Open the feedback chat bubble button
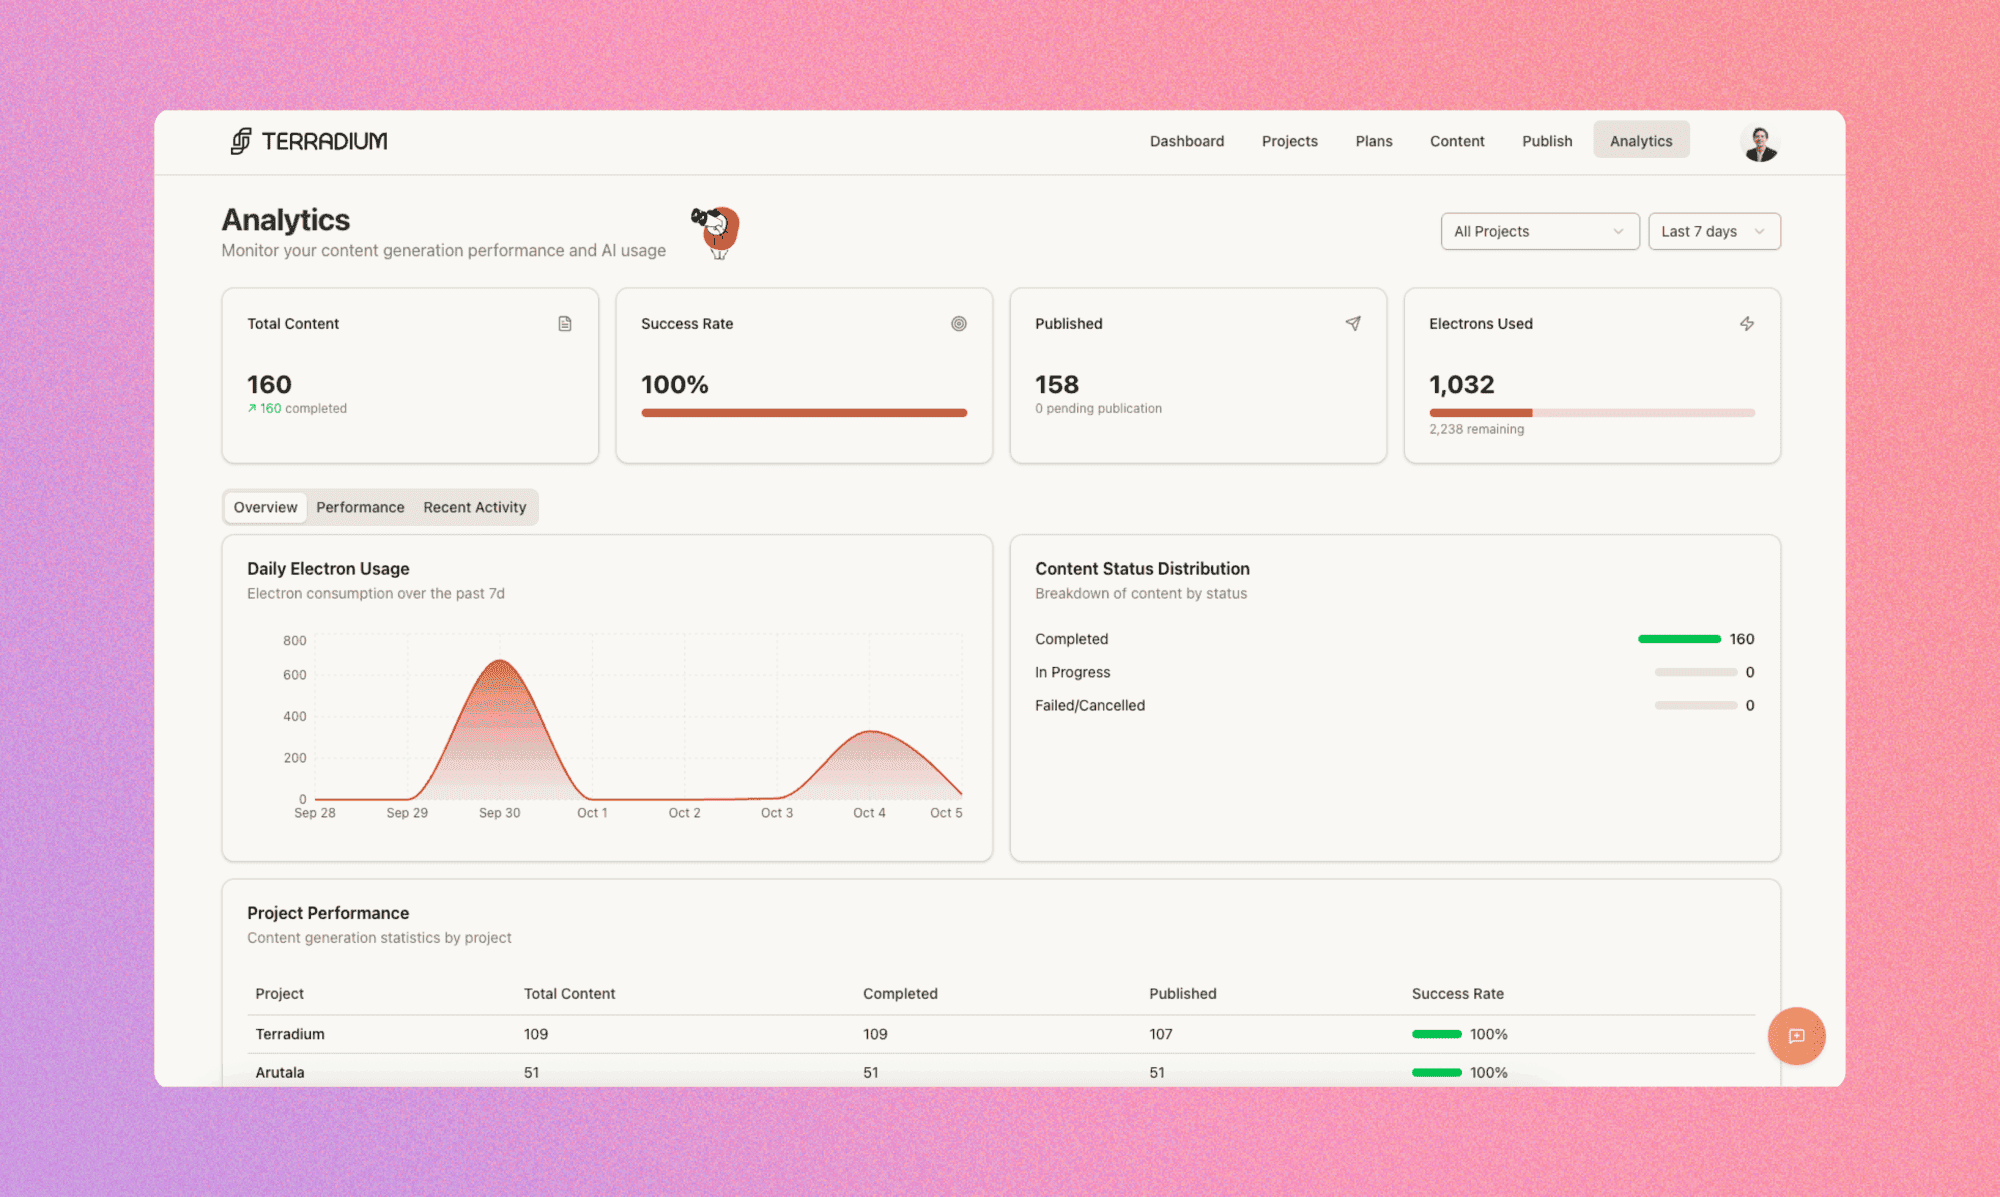2000x1197 pixels. (1797, 1036)
